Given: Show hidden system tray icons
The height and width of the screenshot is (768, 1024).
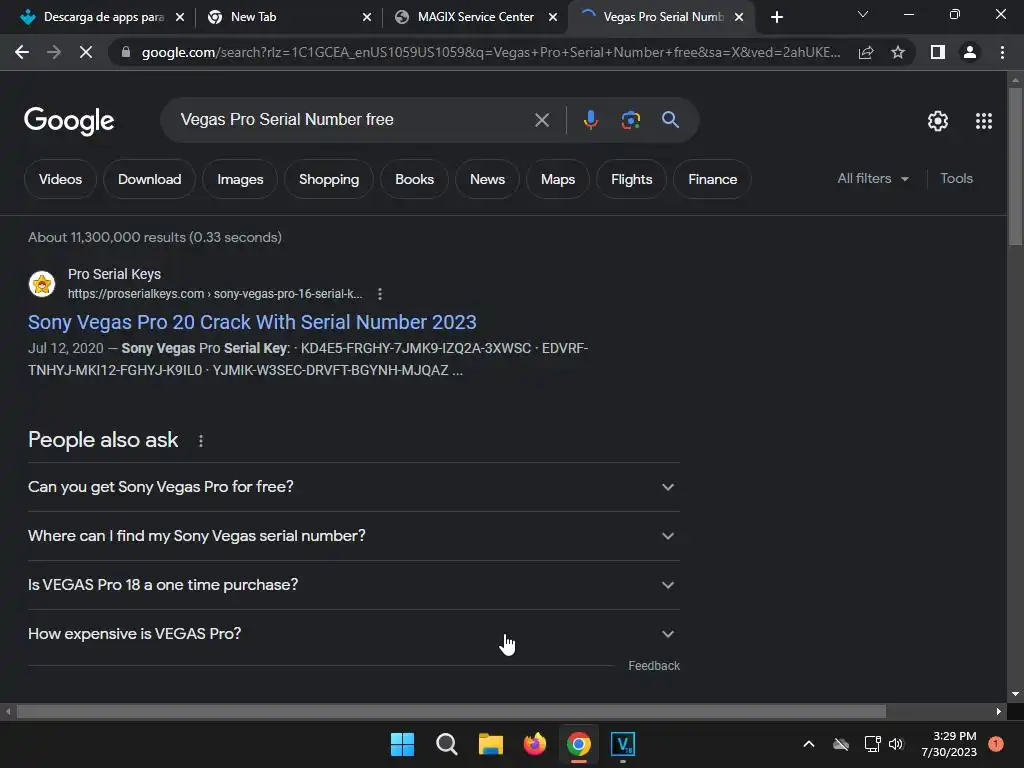Looking at the screenshot, I should click(808, 744).
